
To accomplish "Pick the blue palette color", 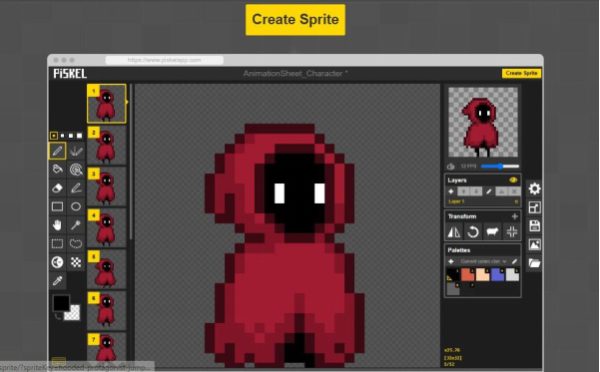I will 497,274.
